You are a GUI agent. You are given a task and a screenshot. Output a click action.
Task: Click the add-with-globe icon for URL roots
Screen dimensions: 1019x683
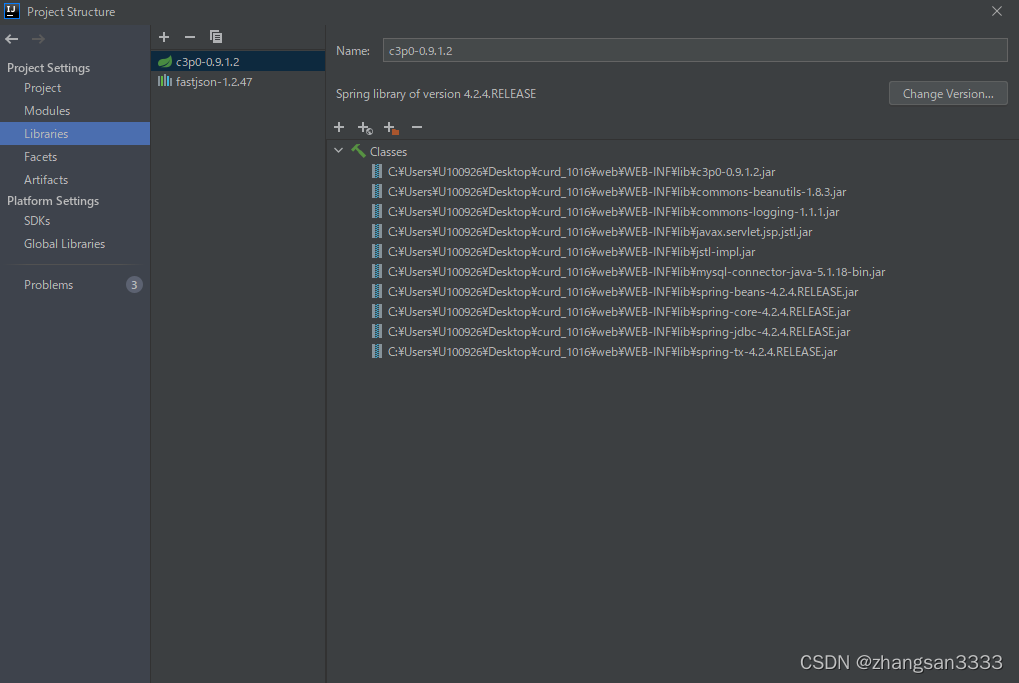tap(365, 128)
